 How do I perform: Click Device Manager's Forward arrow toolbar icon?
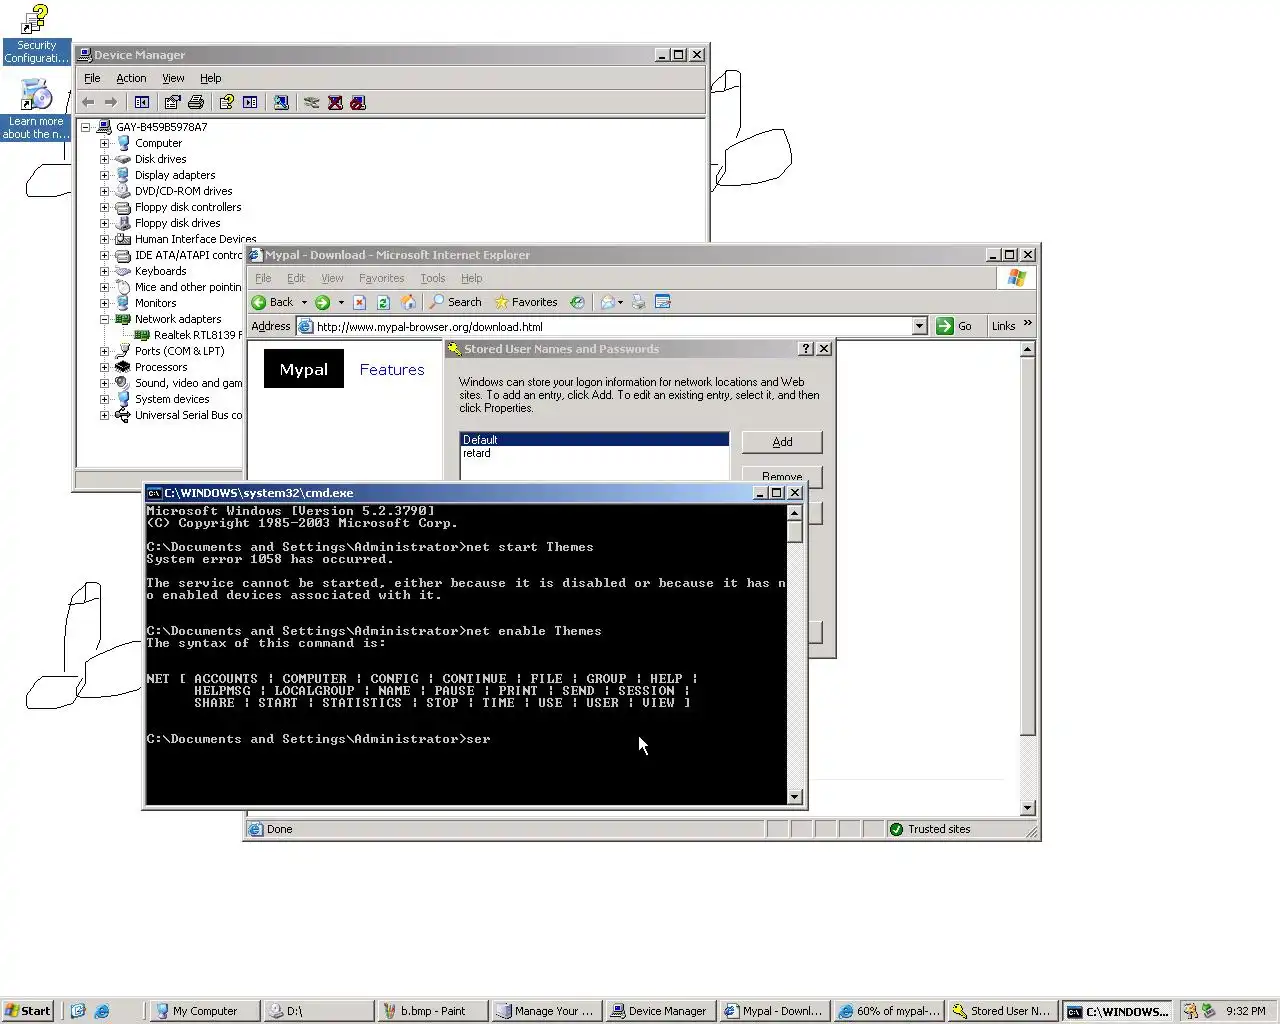point(111,102)
